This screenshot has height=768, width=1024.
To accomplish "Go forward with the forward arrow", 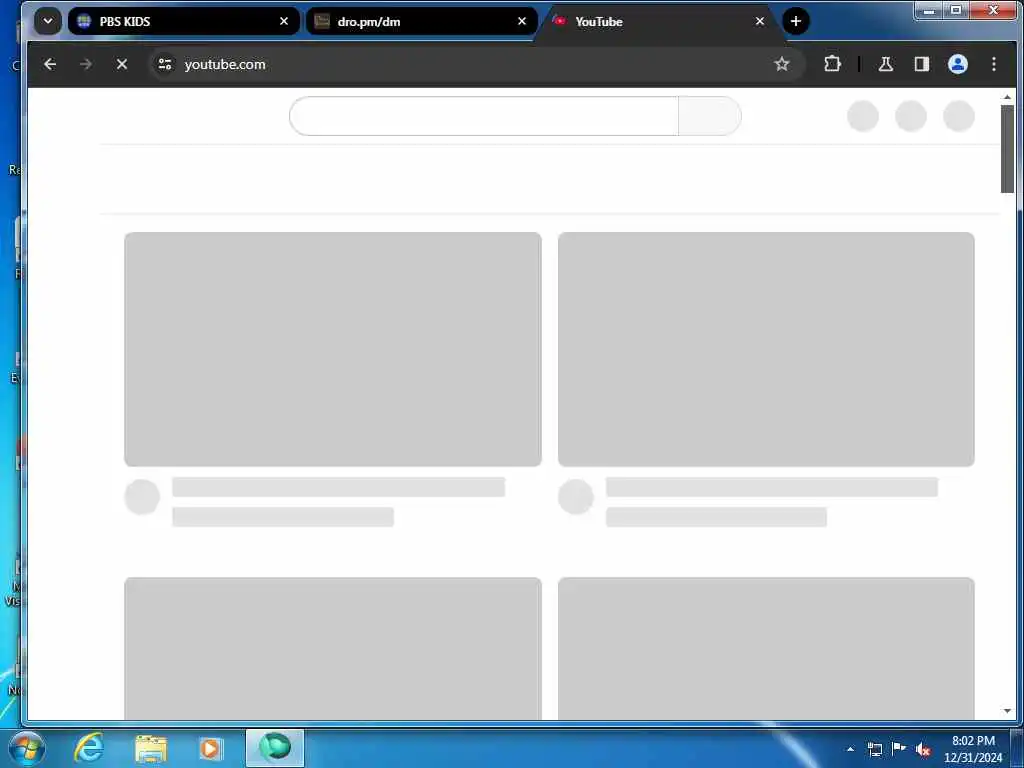I will 86,64.
